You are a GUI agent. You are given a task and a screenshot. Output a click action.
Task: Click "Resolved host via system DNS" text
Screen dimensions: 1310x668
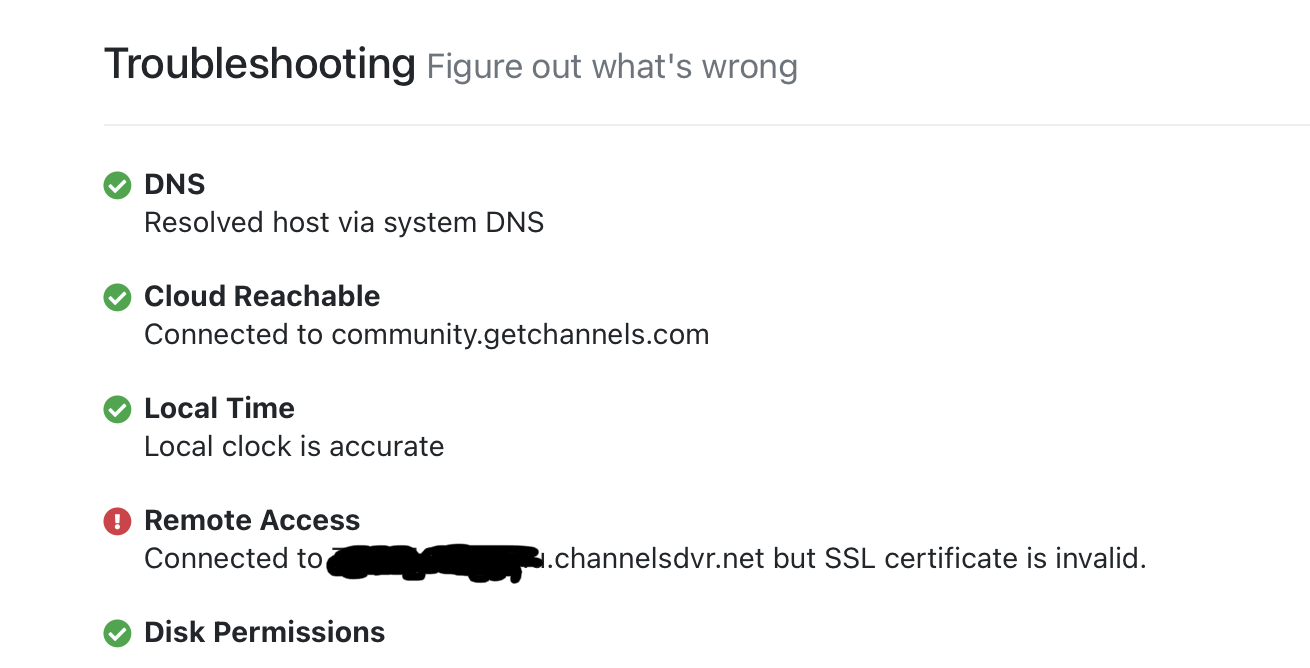pos(344,222)
